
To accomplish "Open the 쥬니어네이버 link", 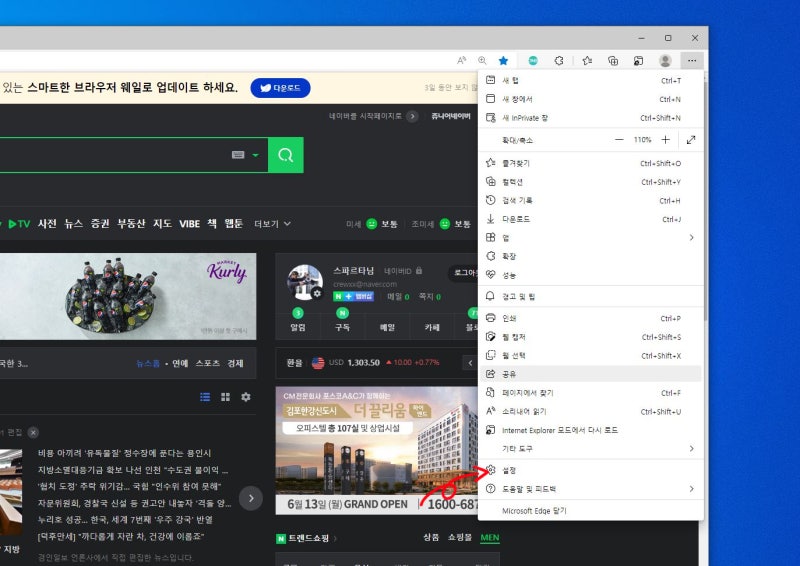I will (x=451, y=116).
